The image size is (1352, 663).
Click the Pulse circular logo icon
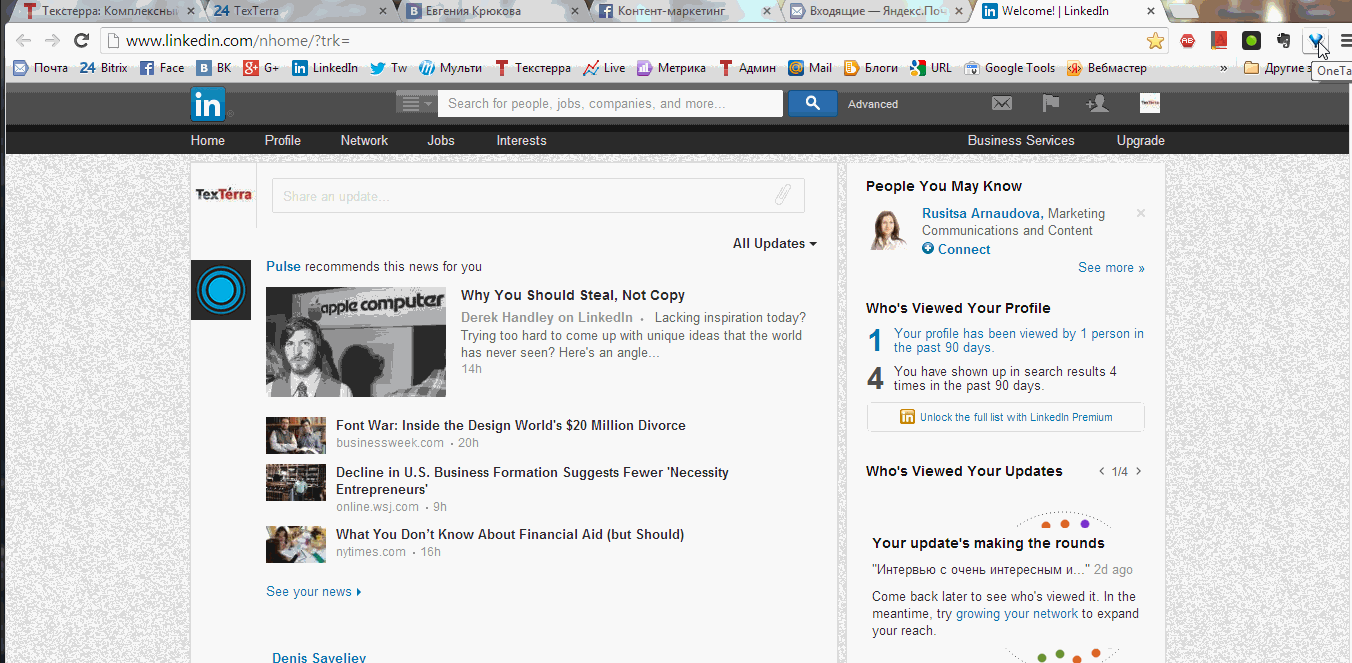(221, 290)
